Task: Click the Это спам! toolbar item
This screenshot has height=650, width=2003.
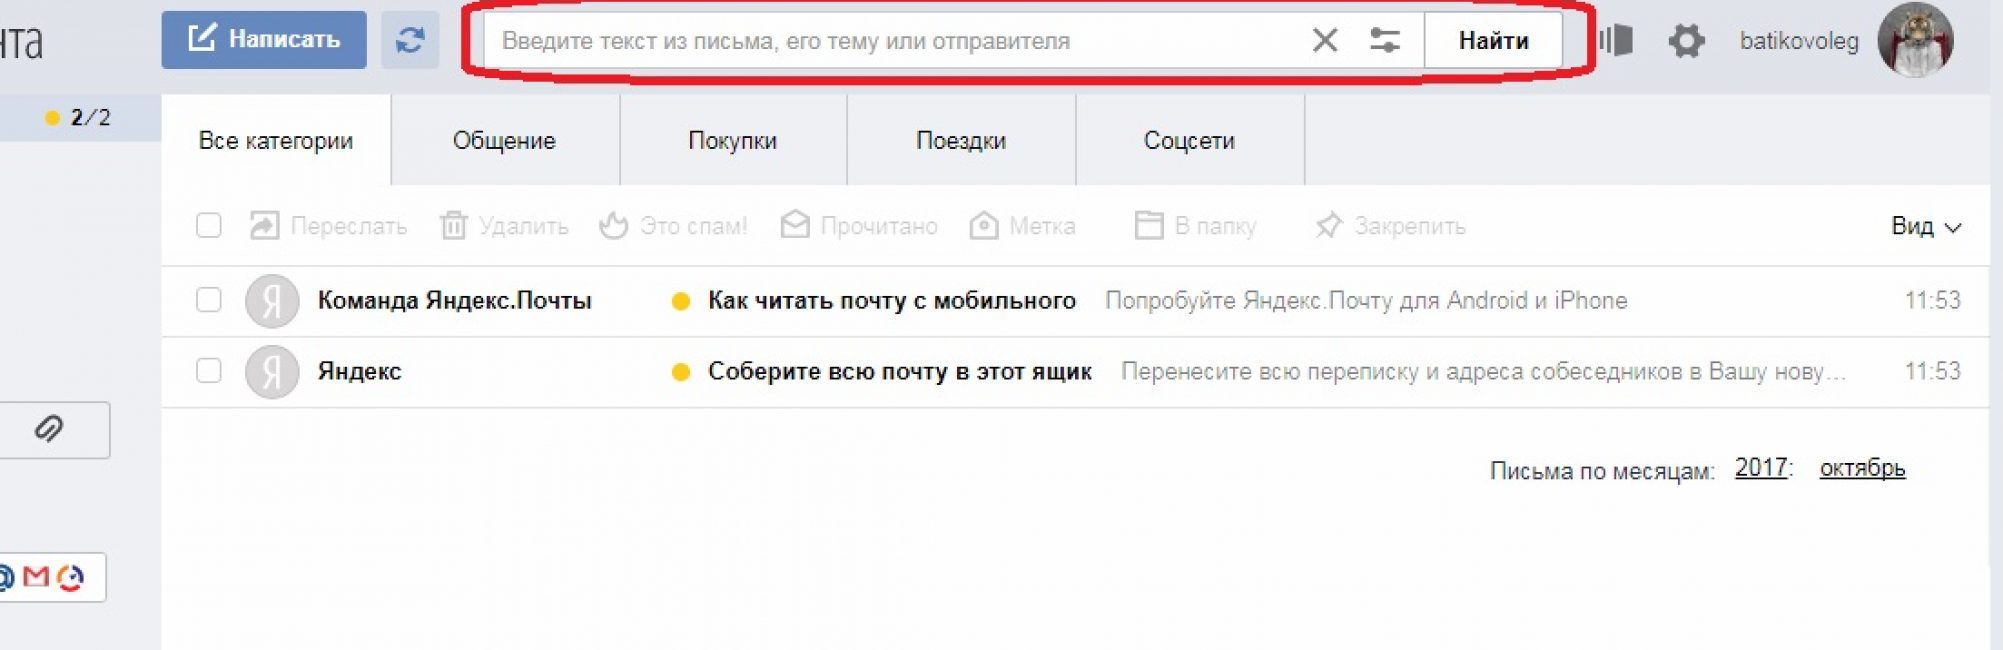Action: click(673, 226)
